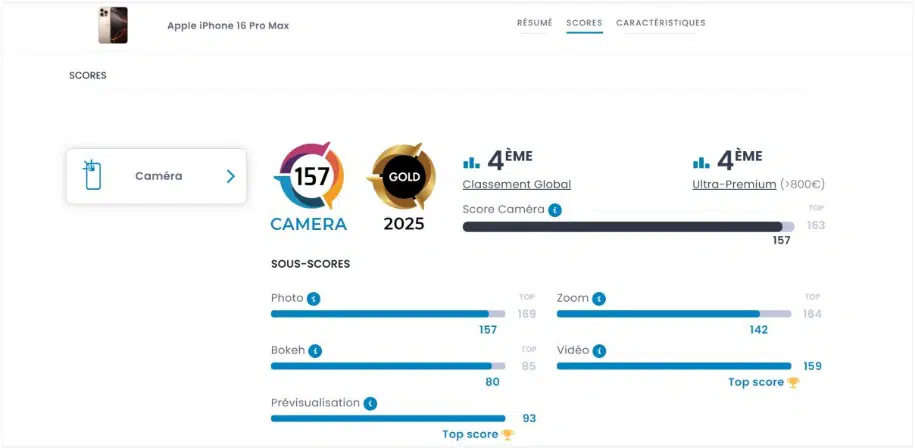
Task: Click the Bokeh top value 85
Action: click(x=529, y=366)
